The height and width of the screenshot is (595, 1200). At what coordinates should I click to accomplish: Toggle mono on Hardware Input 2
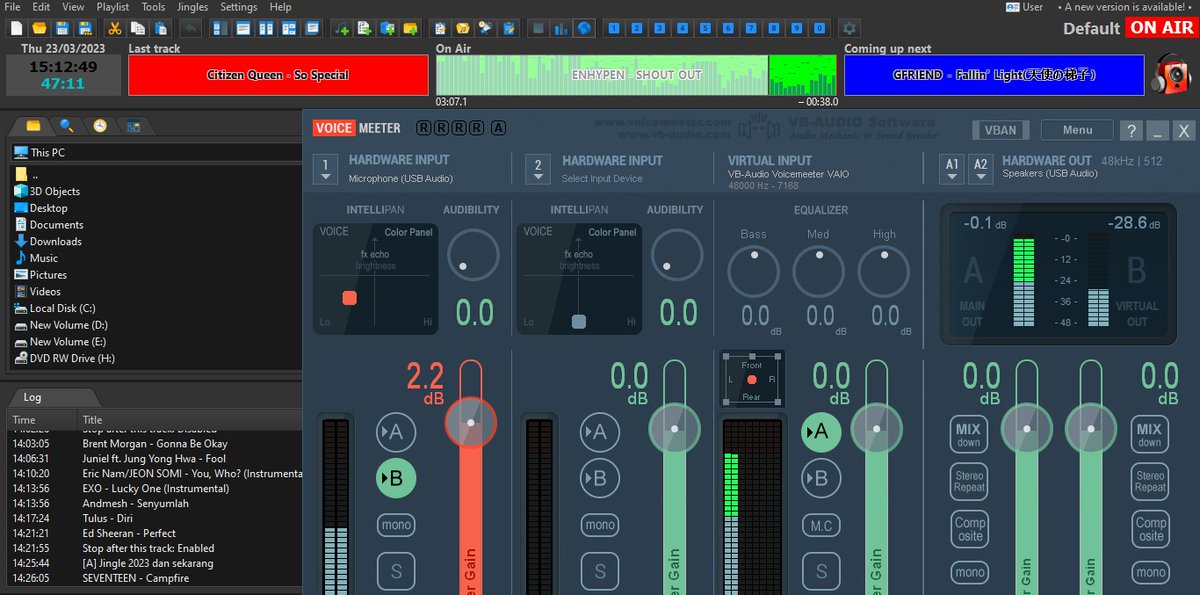click(x=600, y=524)
